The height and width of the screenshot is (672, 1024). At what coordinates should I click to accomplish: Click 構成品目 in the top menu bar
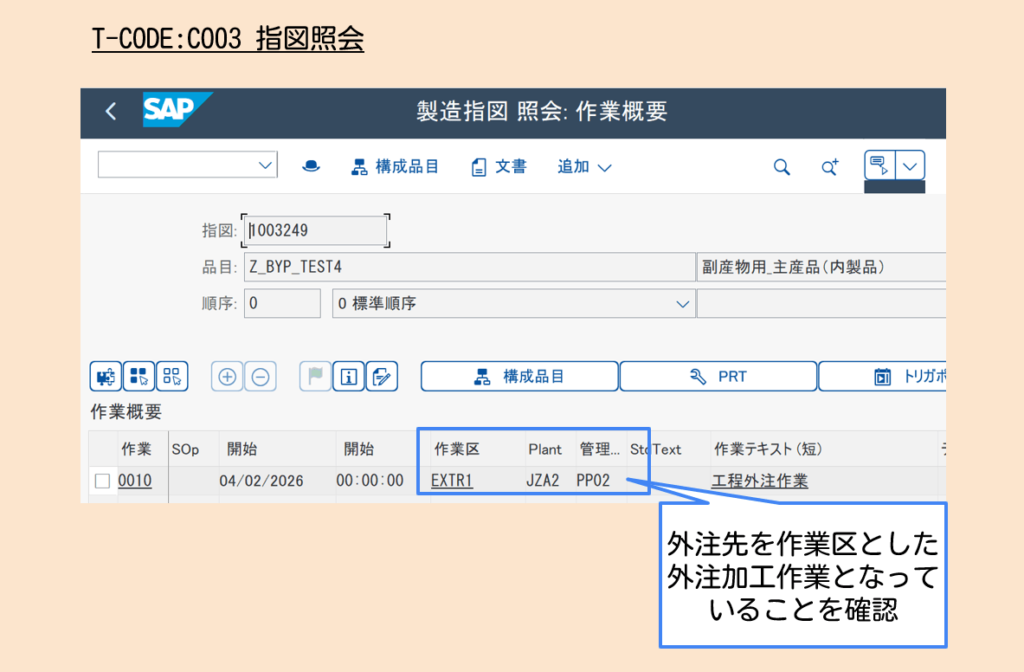click(x=395, y=166)
